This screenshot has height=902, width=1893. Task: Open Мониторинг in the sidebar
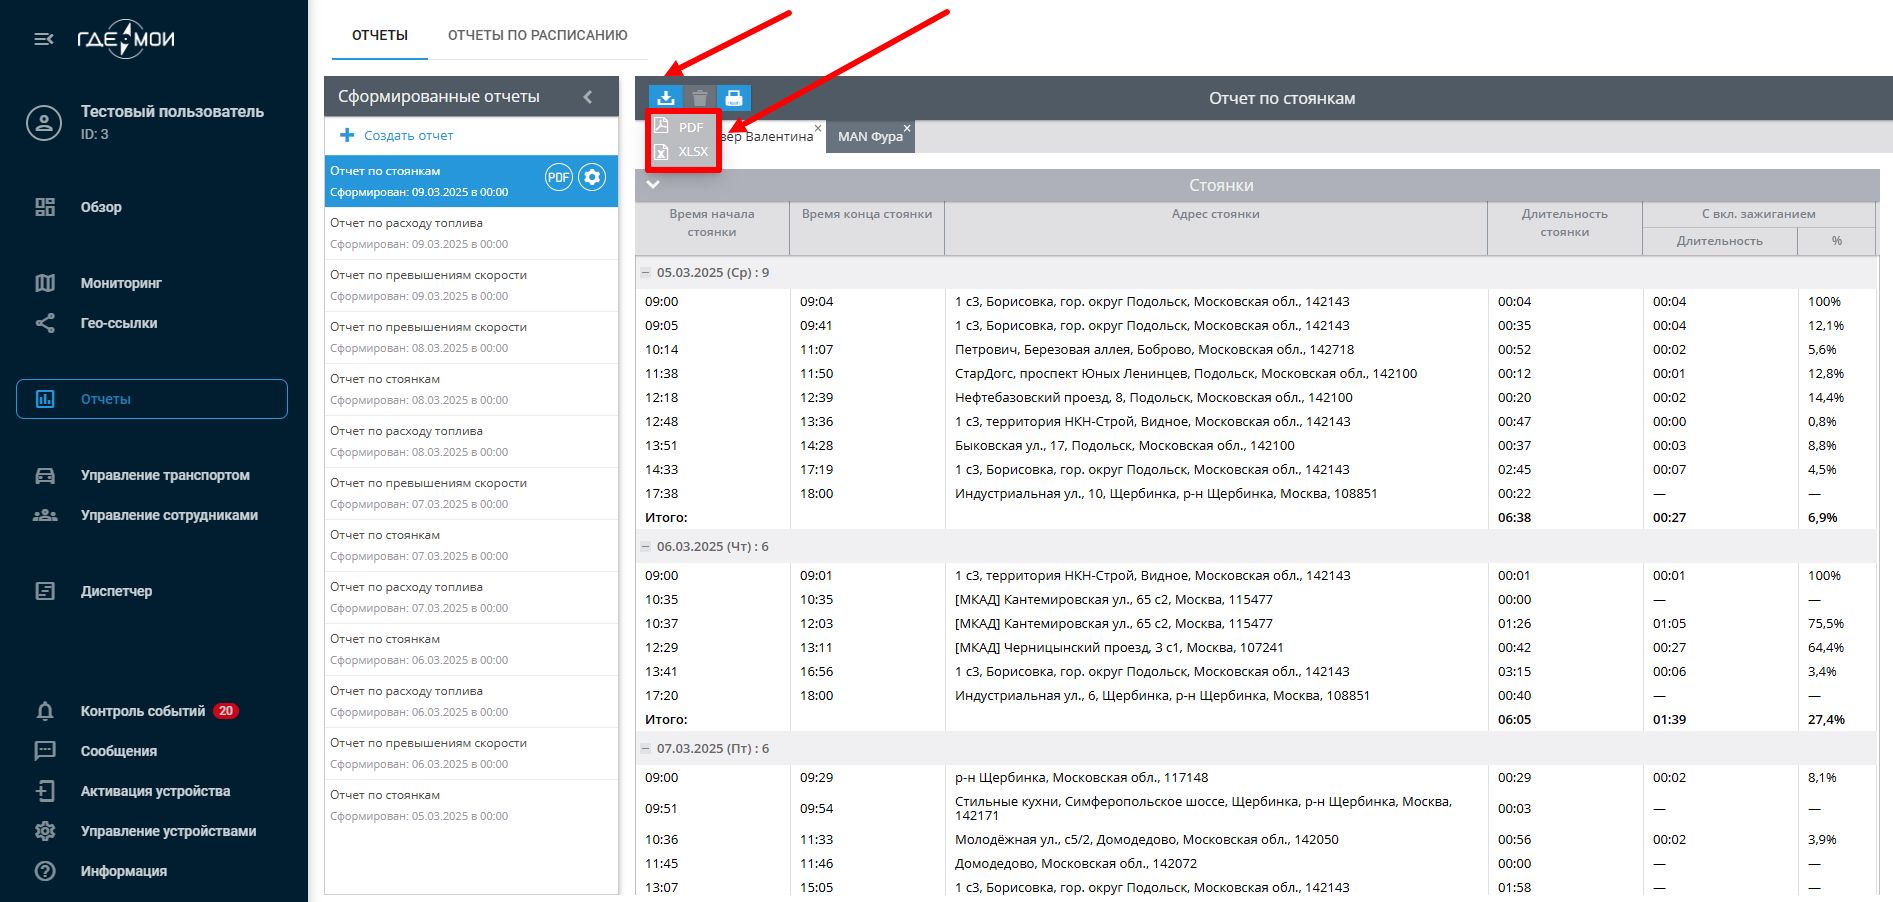click(121, 283)
